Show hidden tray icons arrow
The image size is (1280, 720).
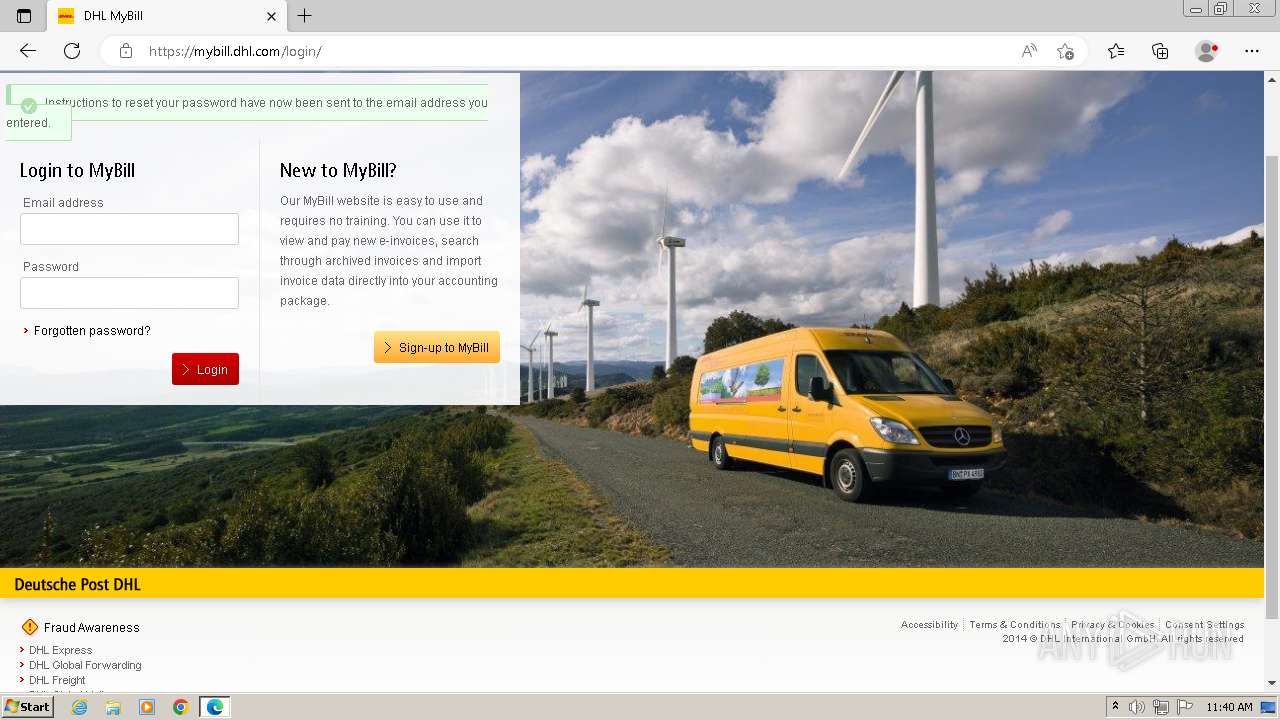click(x=1115, y=707)
